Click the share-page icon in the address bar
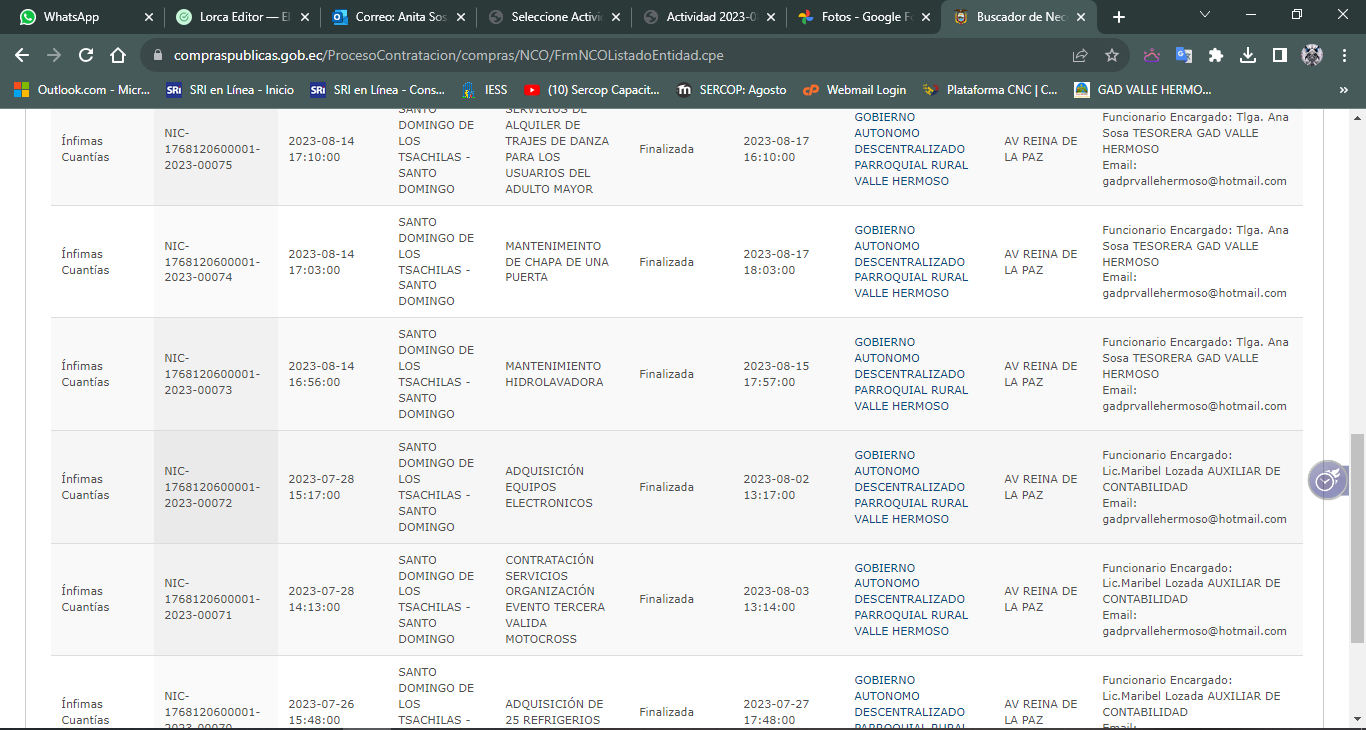Image resolution: width=1366 pixels, height=730 pixels. tap(1080, 56)
